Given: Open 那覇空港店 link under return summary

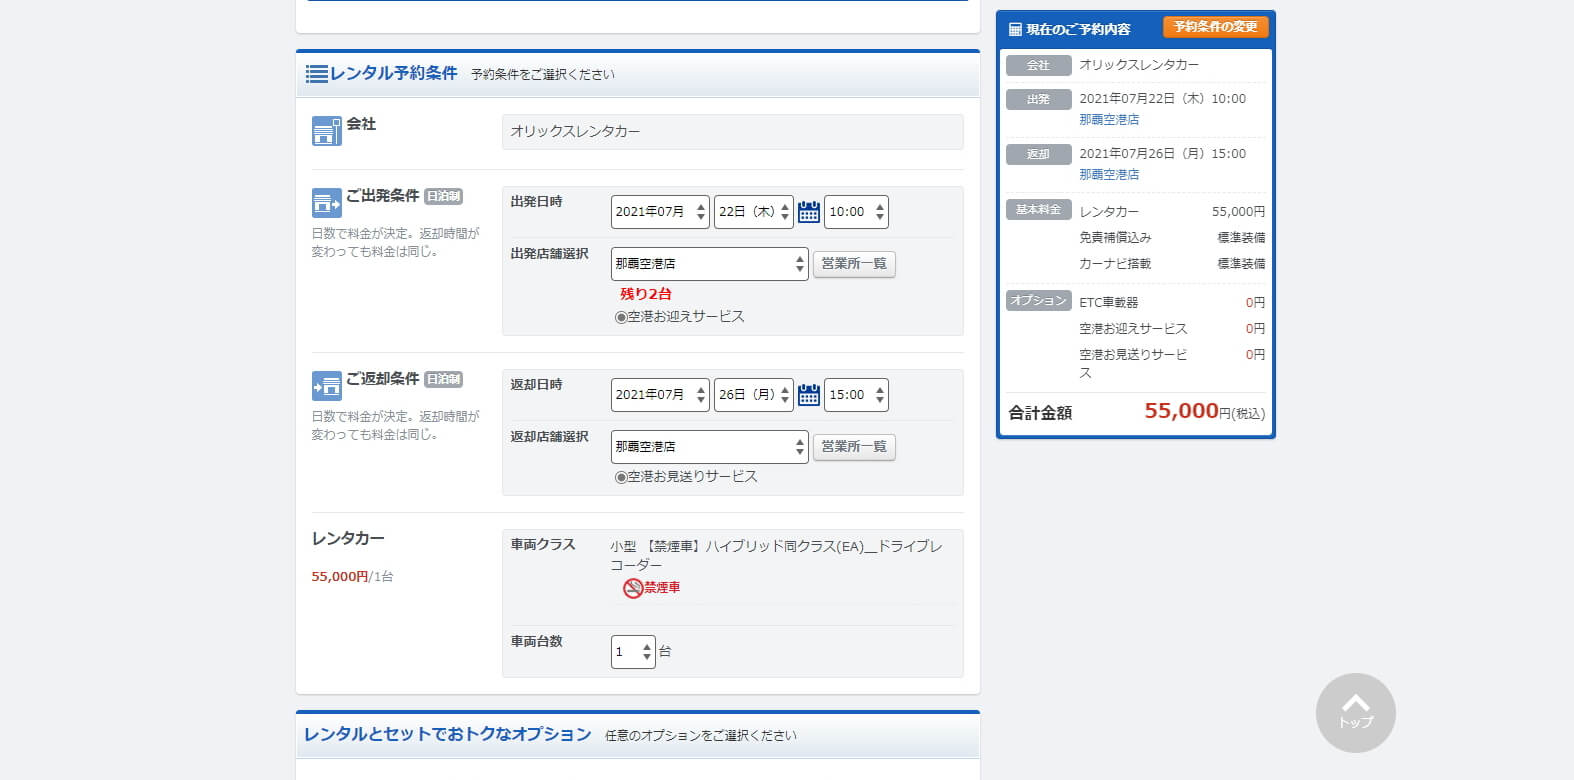Looking at the screenshot, I should click(x=1109, y=175).
